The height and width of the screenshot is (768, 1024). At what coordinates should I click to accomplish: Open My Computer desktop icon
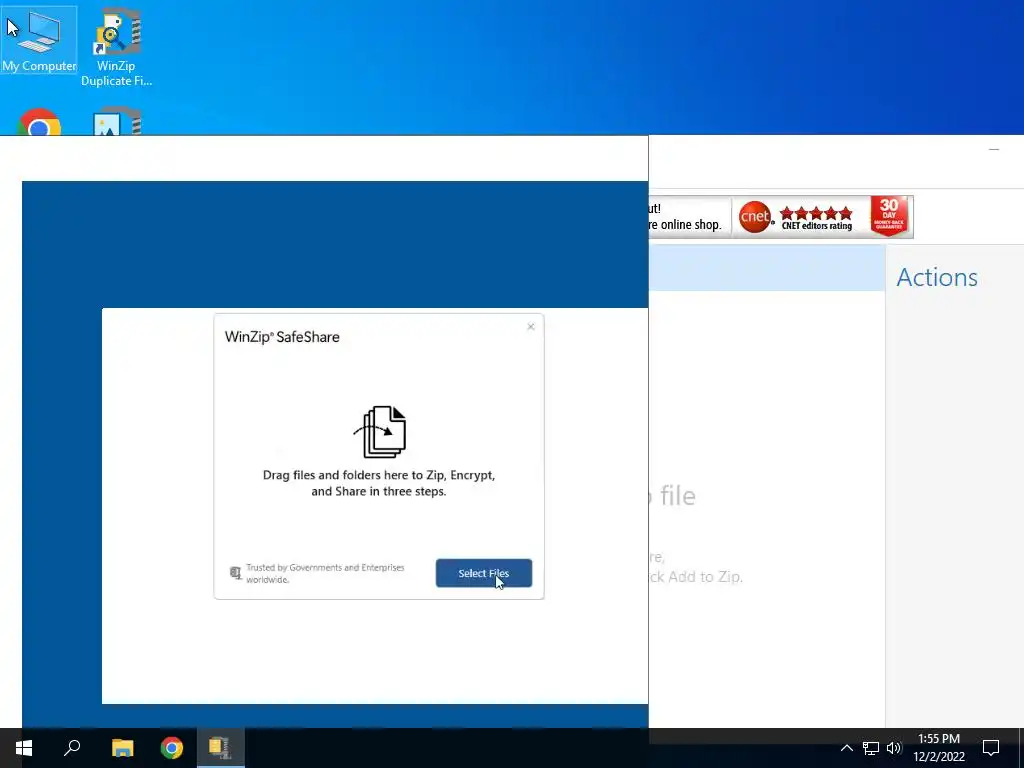(x=39, y=40)
